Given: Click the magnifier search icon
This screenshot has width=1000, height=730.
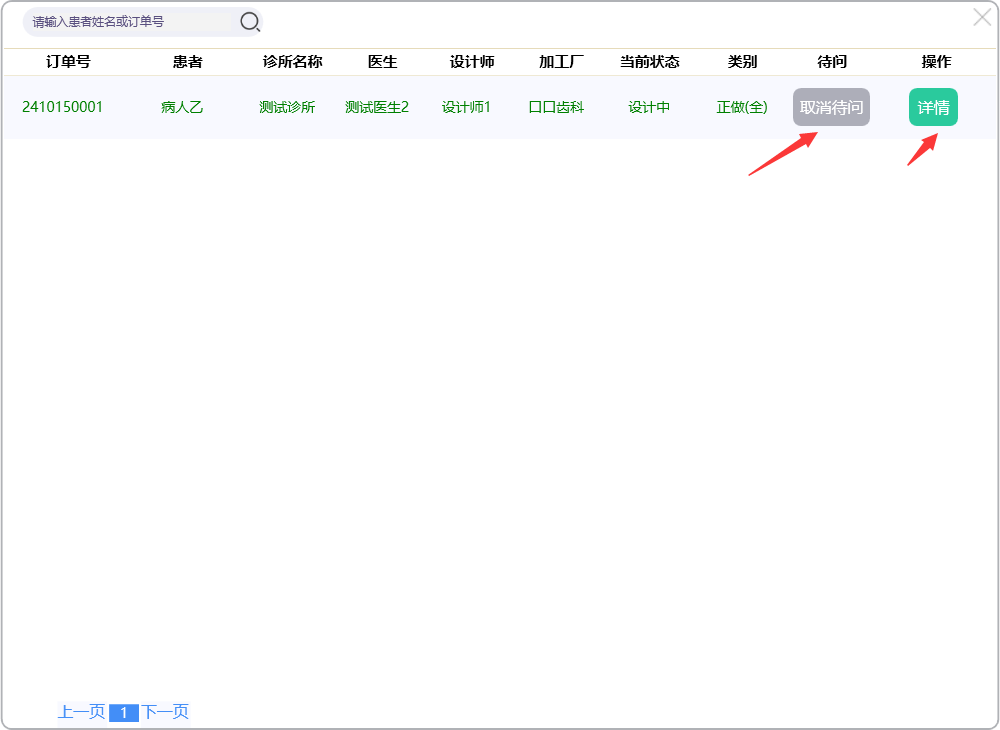Looking at the screenshot, I should pos(249,21).
